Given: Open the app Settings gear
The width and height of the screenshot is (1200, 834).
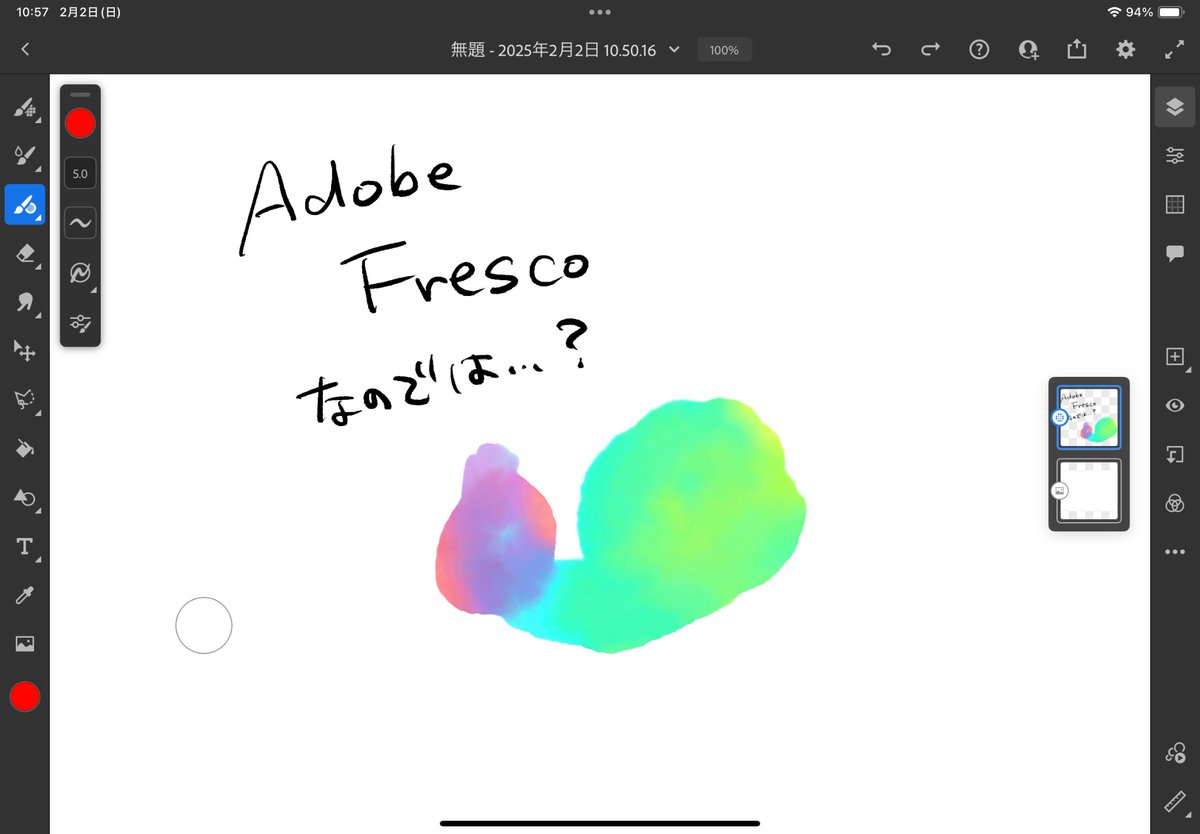Looking at the screenshot, I should click(x=1126, y=50).
